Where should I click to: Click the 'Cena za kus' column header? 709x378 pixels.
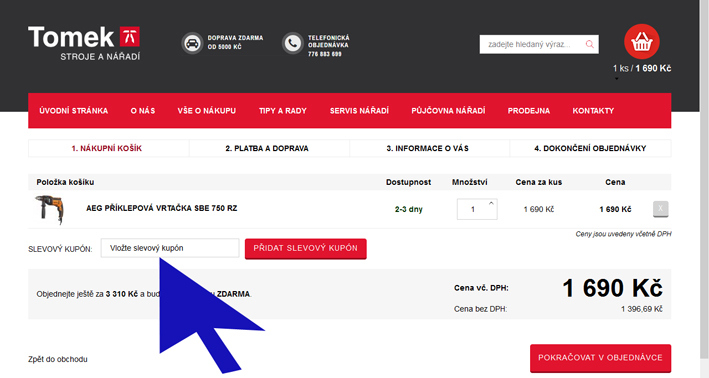pyautogui.click(x=539, y=182)
